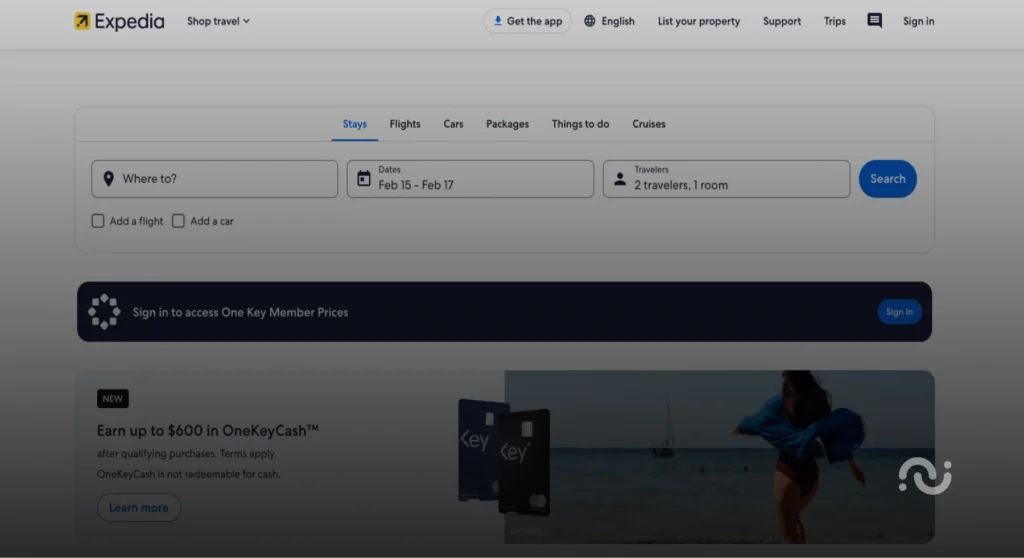The height and width of the screenshot is (558, 1024).
Task: Click Sign in on One Key banner
Action: [x=899, y=312]
